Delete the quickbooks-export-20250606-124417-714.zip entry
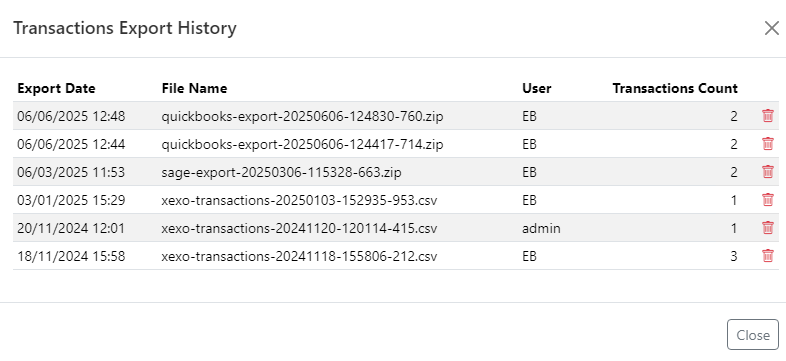Viewport: 786px width, 361px height. [767, 144]
